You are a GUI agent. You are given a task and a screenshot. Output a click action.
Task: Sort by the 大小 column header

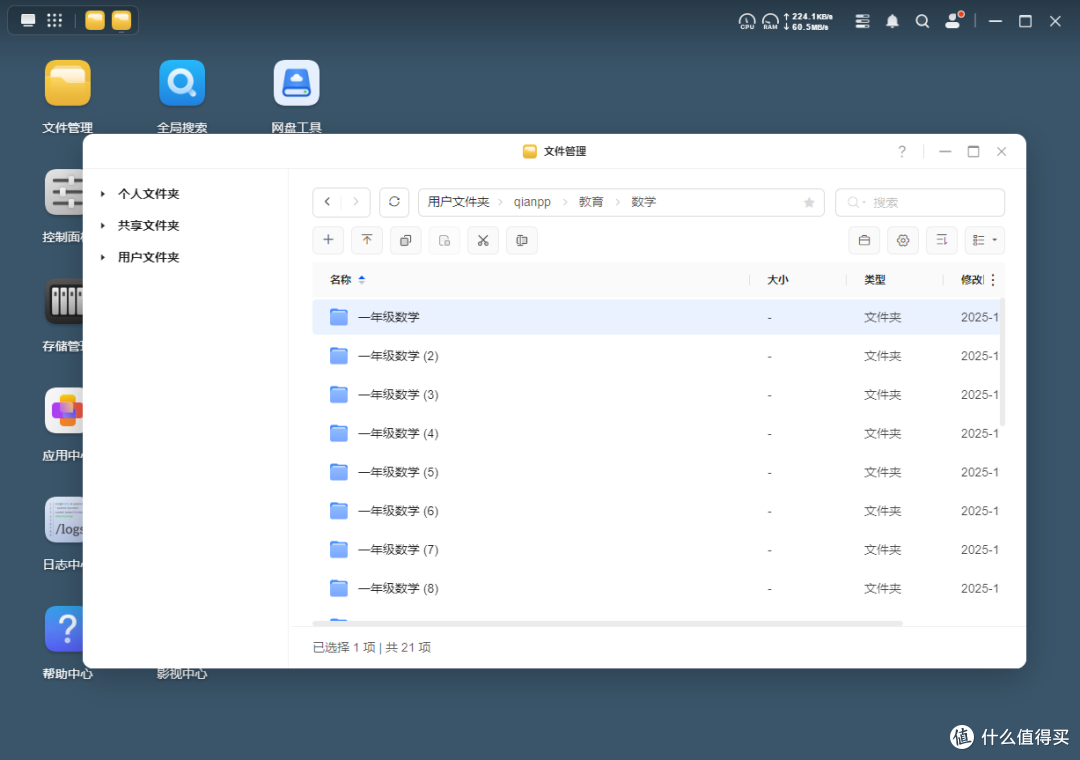pos(778,280)
